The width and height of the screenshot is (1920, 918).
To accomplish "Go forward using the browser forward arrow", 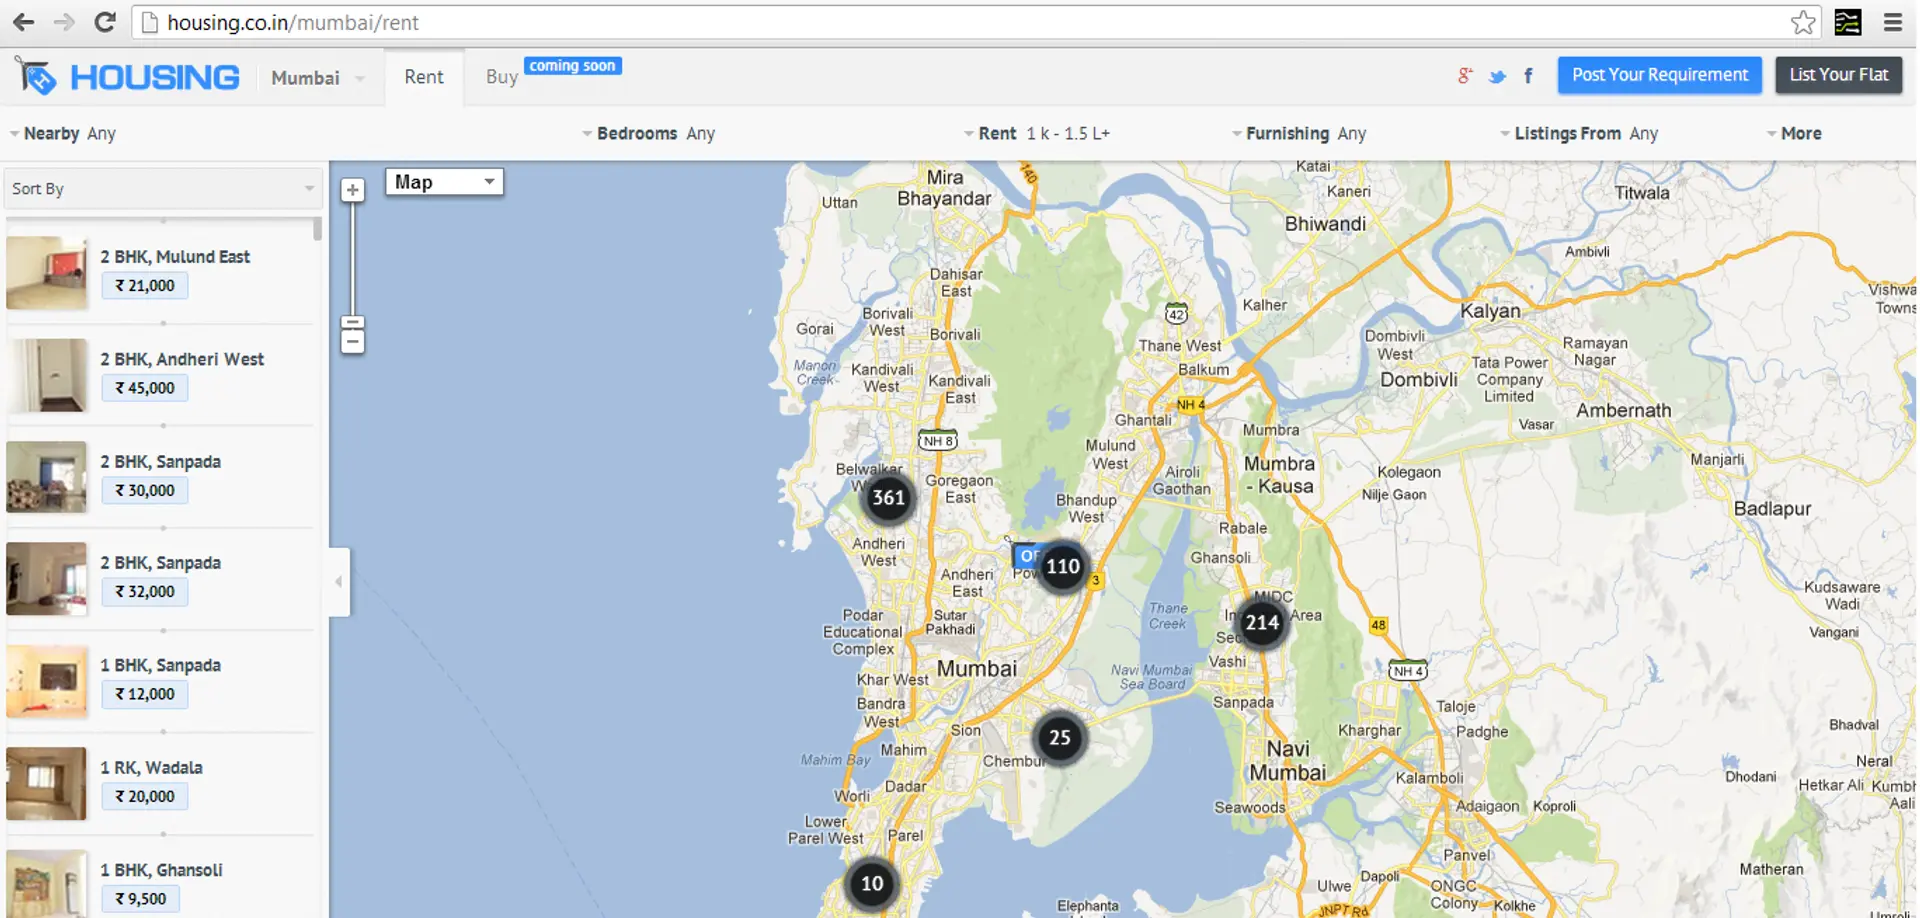I will coord(64,22).
